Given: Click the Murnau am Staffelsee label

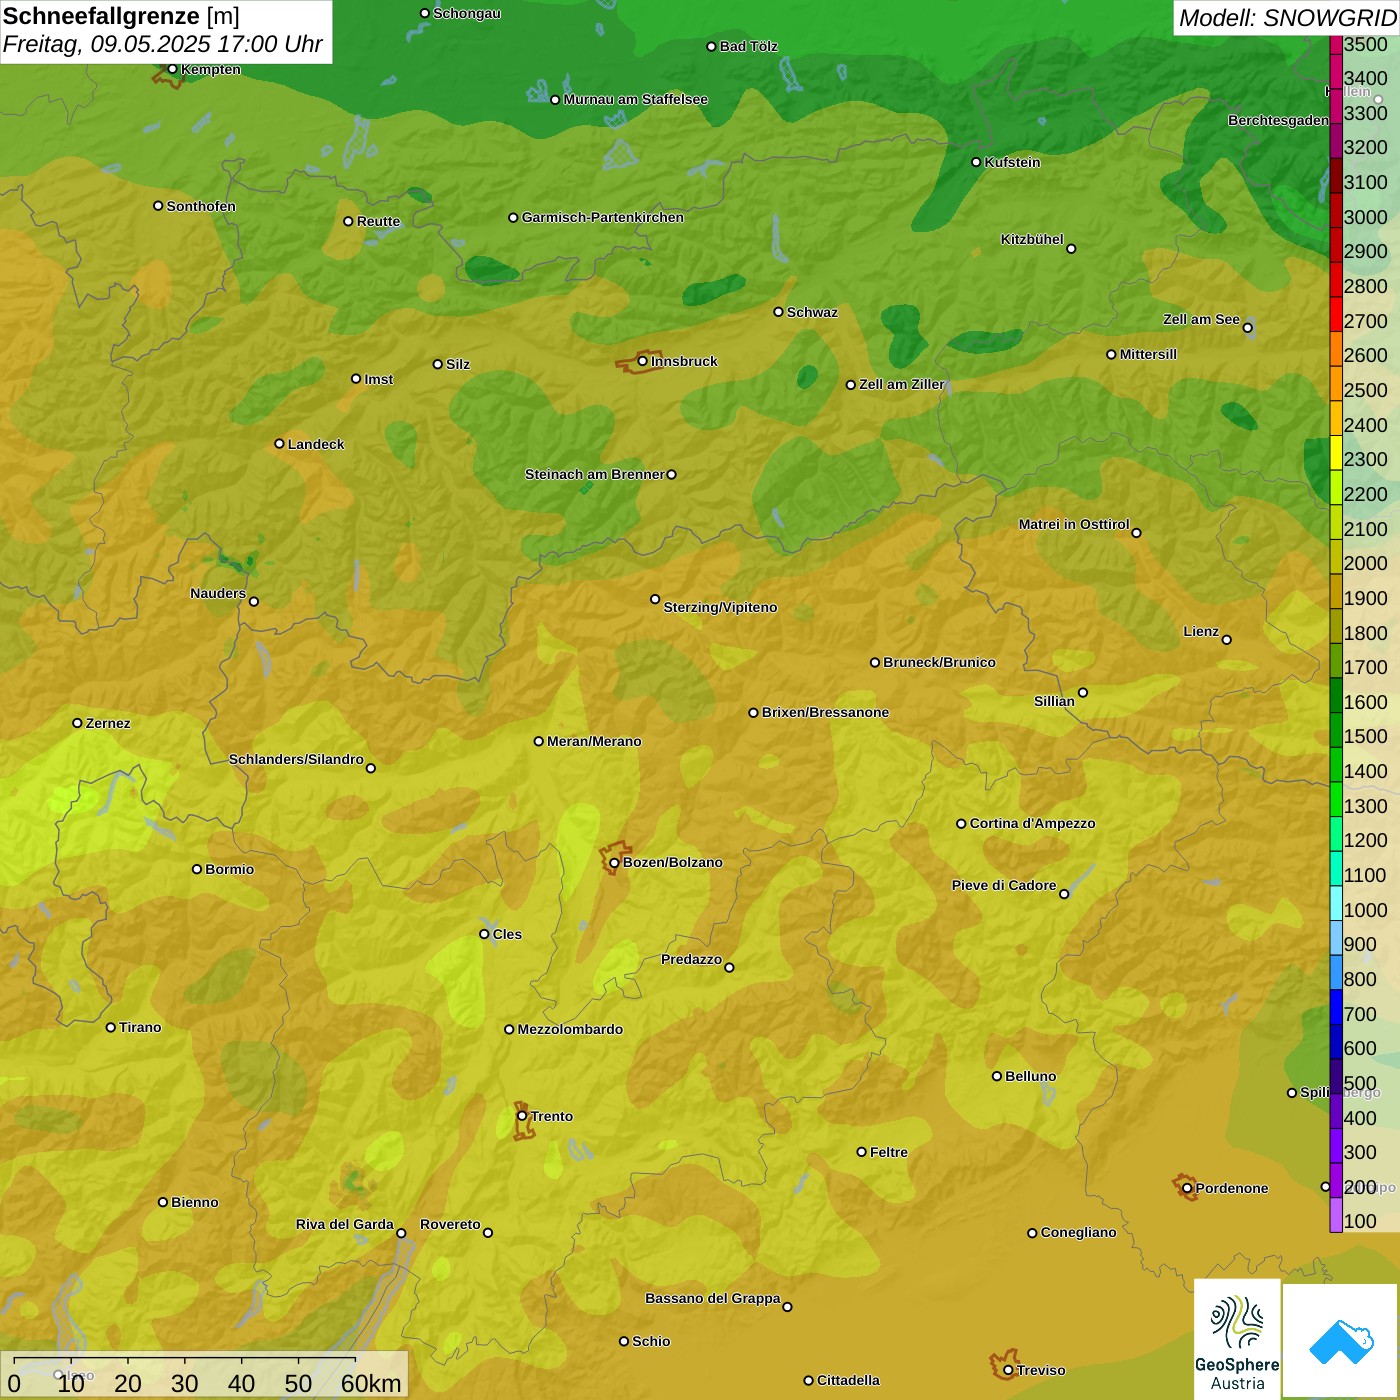Looking at the screenshot, I should click(636, 99).
